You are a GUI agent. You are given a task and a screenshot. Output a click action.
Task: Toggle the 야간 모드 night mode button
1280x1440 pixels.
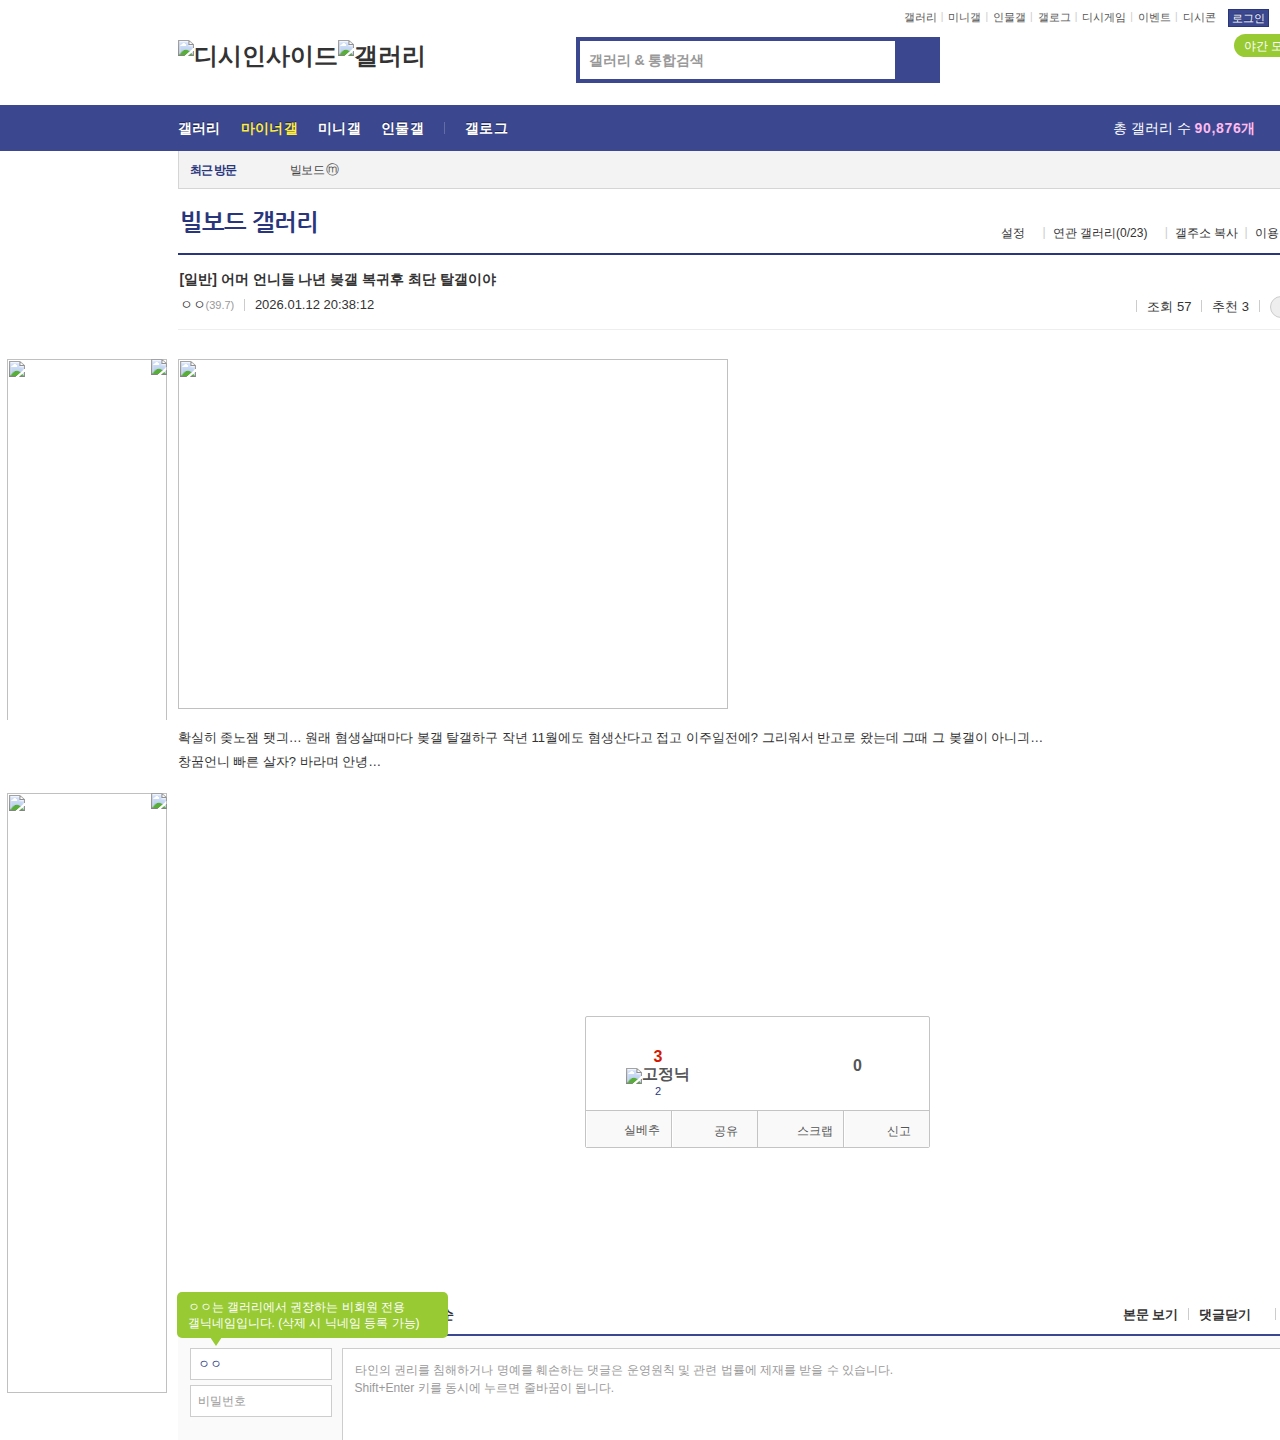(x=1258, y=46)
